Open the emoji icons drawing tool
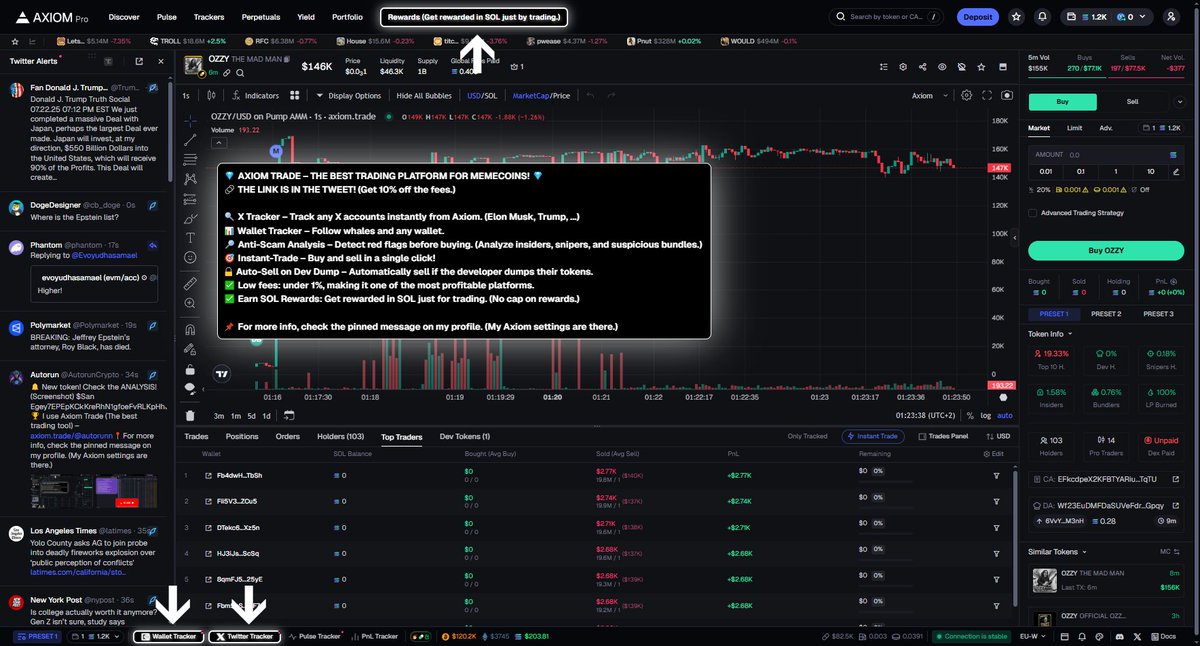The image size is (1200, 646). point(190,258)
